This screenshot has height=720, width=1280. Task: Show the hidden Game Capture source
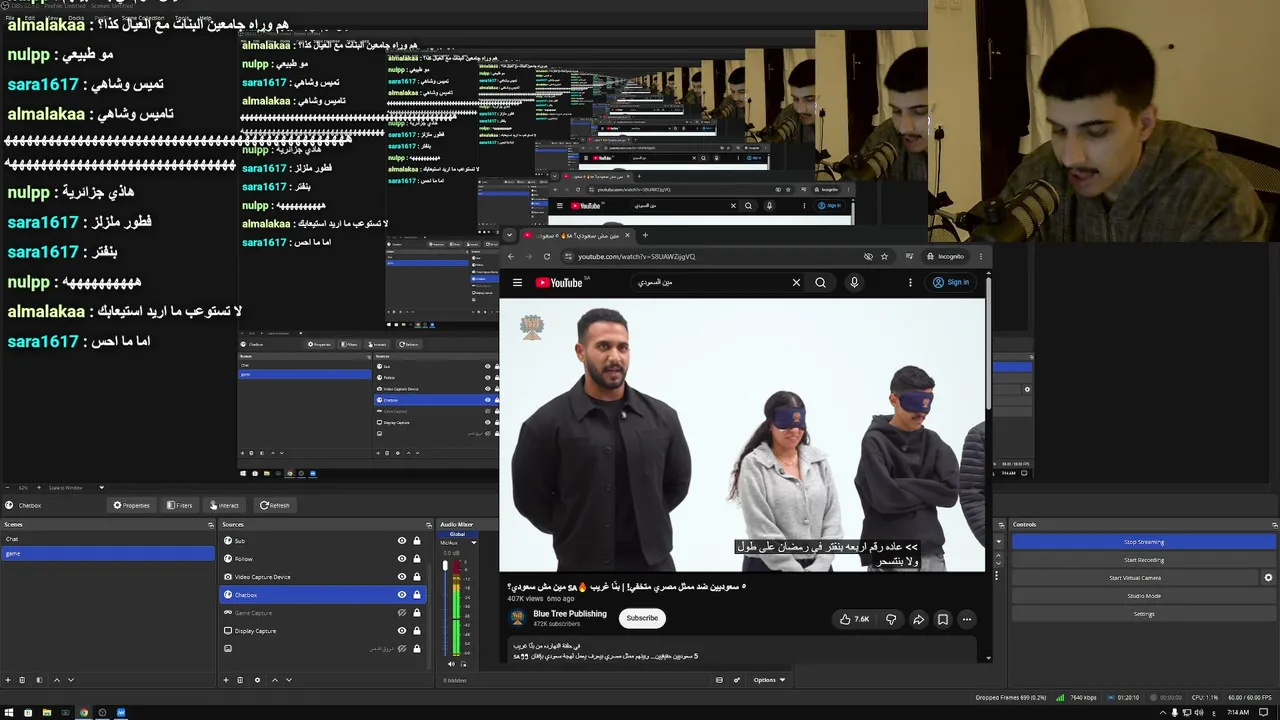[x=402, y=613]
